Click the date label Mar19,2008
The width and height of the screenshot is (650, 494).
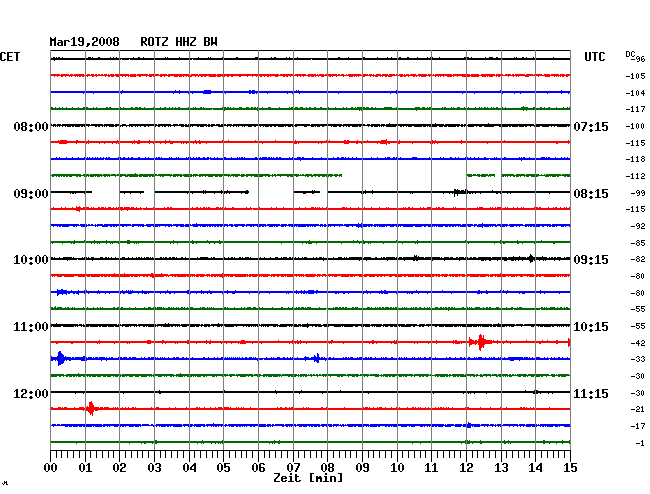(x=85, y=42)
